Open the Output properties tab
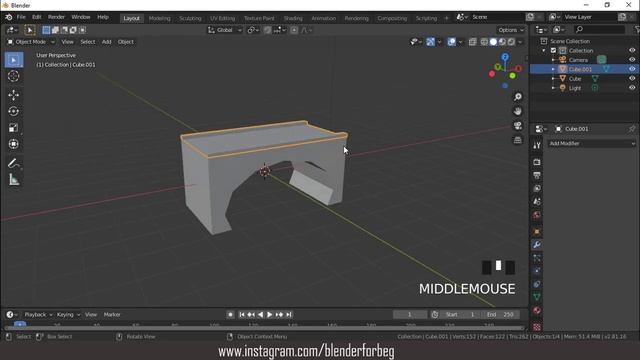Viewport: 640px width, 360px height. point(537,176)
